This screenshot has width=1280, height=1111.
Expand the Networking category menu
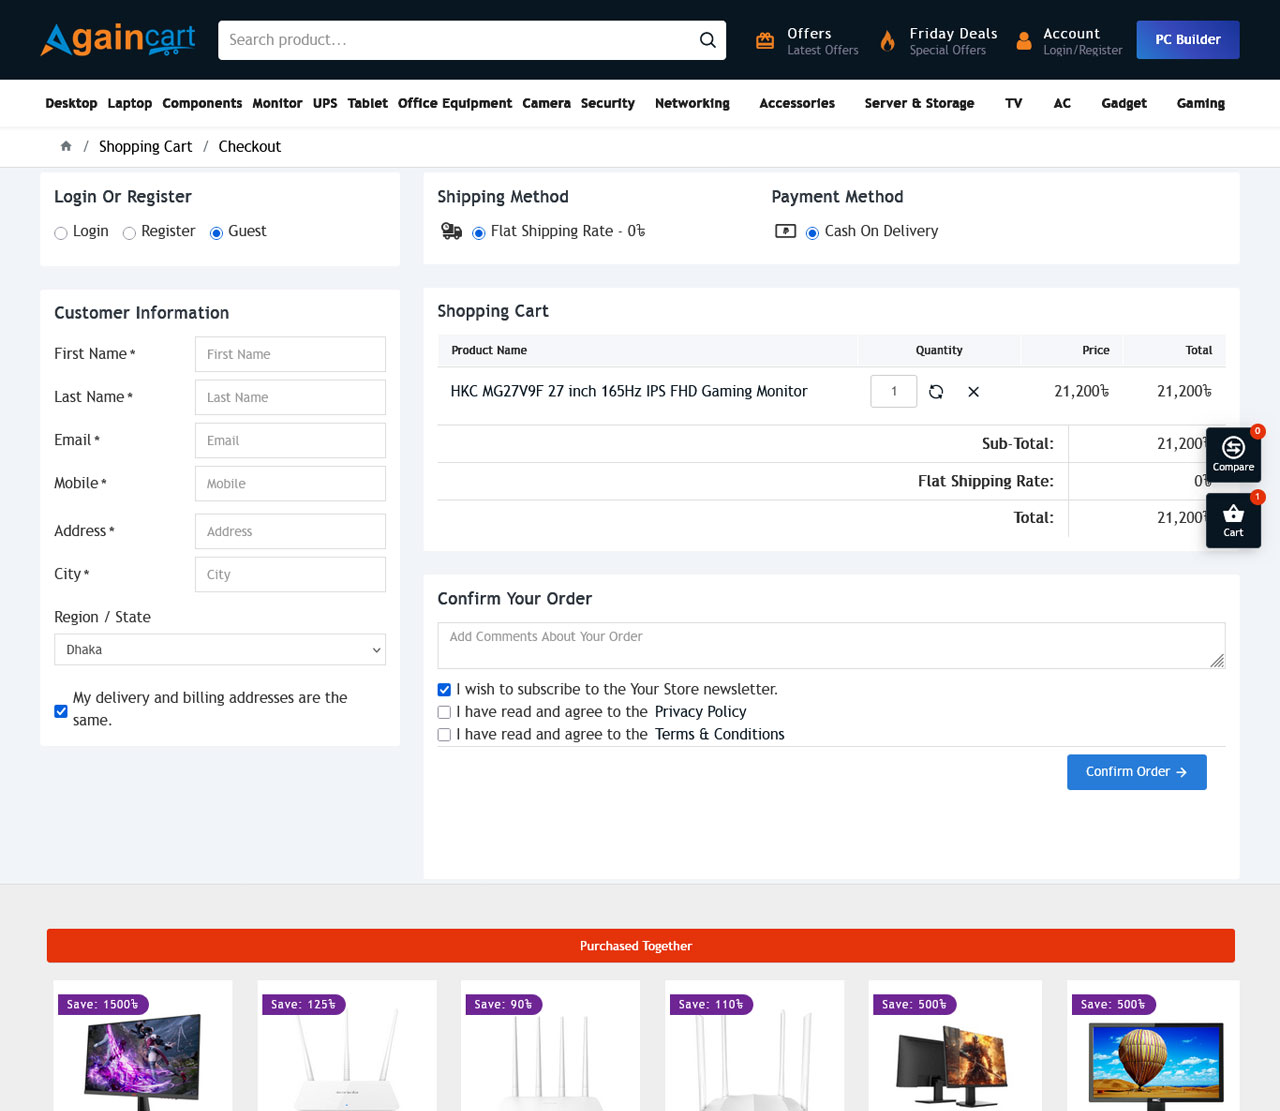click(691, 103)
